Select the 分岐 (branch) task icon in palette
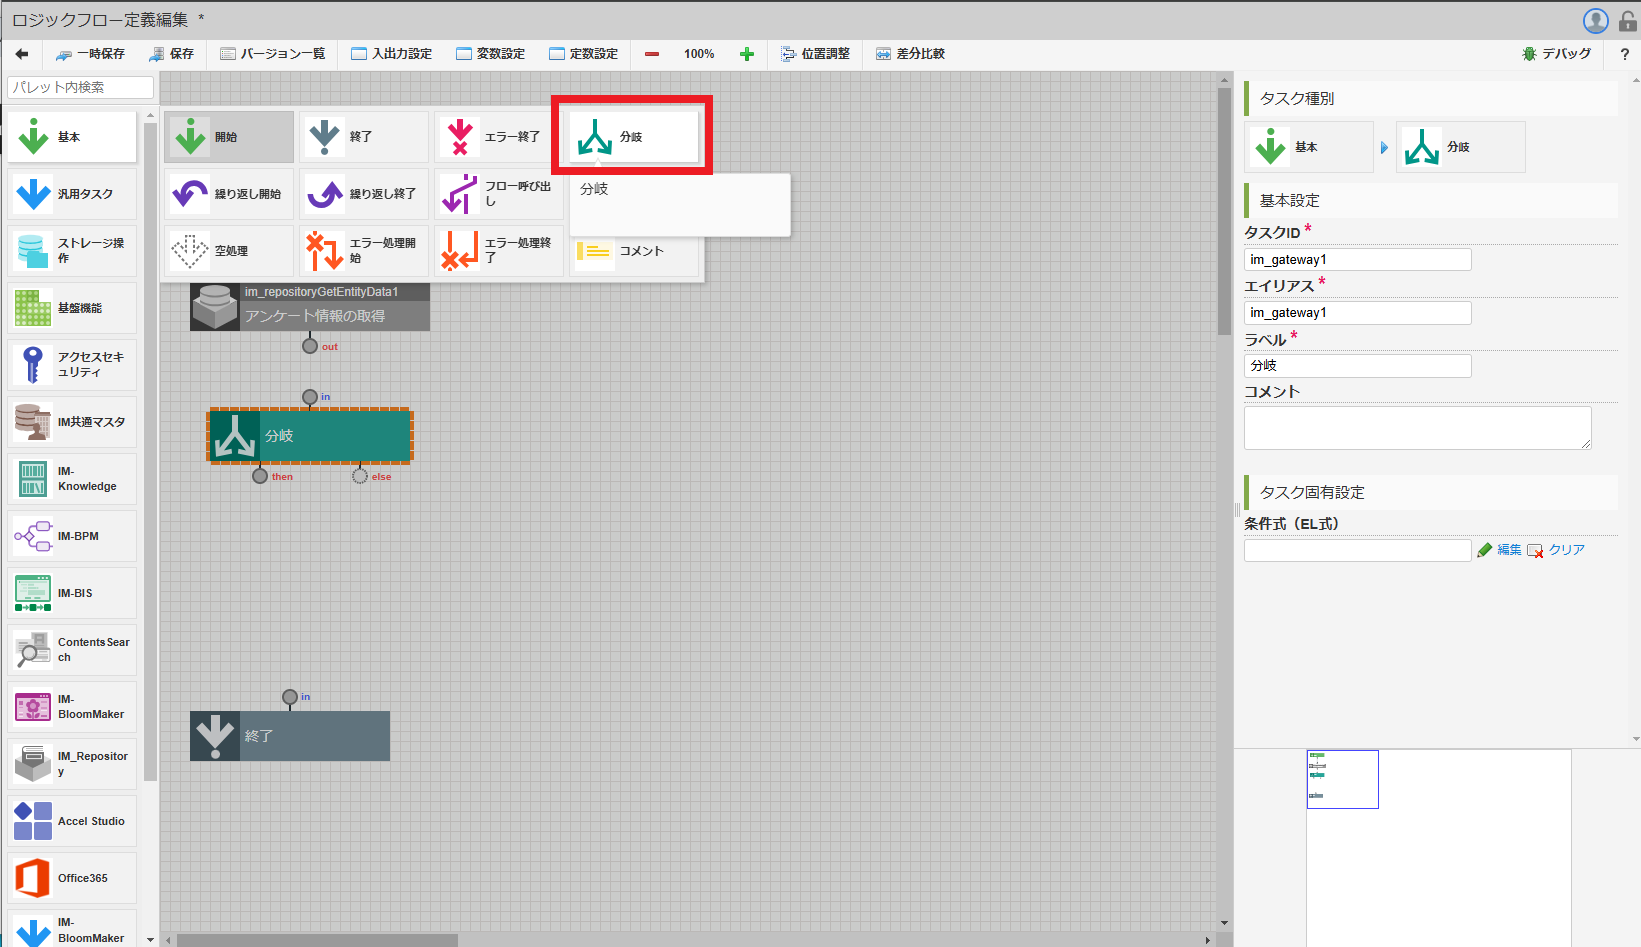The image size is (1641, 947). point(631,136)
